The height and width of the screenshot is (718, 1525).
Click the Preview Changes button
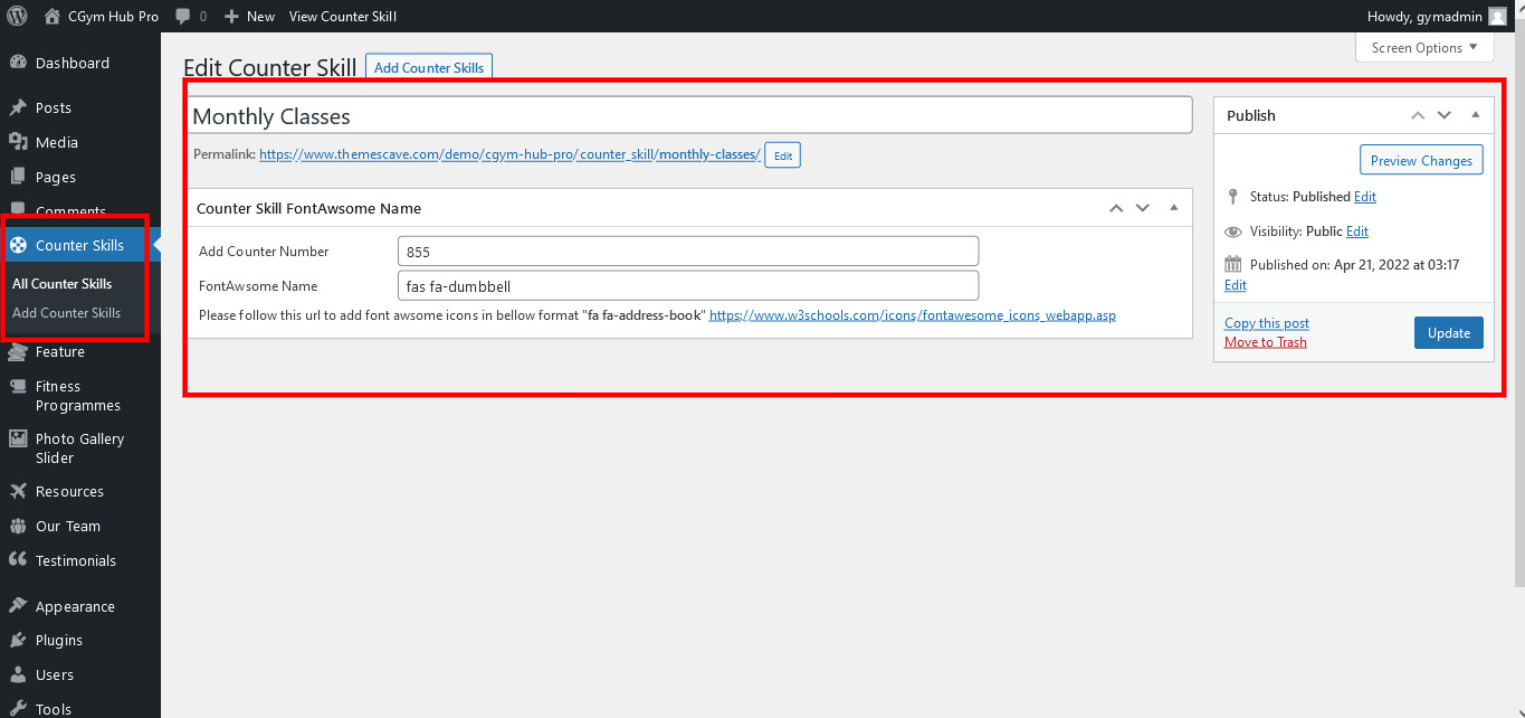[1421, 161]
